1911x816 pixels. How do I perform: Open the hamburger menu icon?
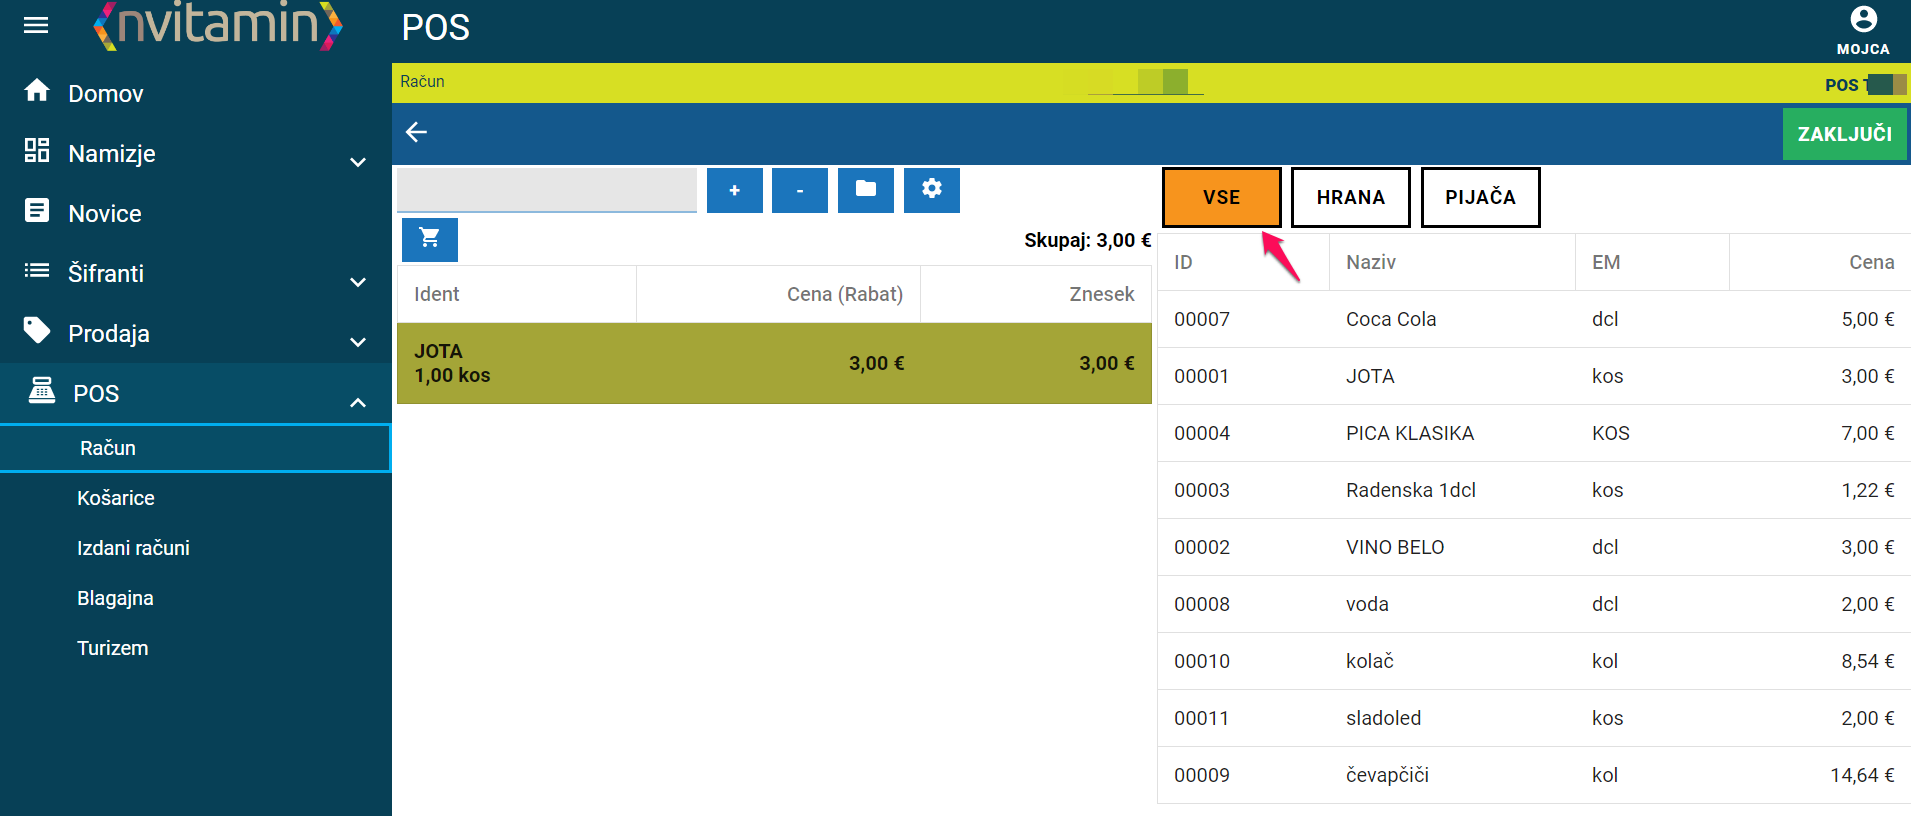pyautogui.click(x=36, y=25)
